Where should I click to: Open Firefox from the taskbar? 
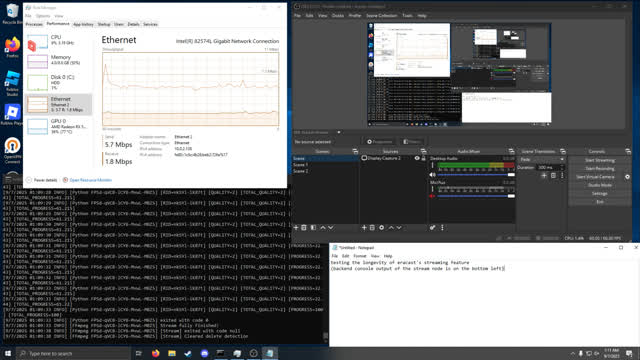pos(156,353)
